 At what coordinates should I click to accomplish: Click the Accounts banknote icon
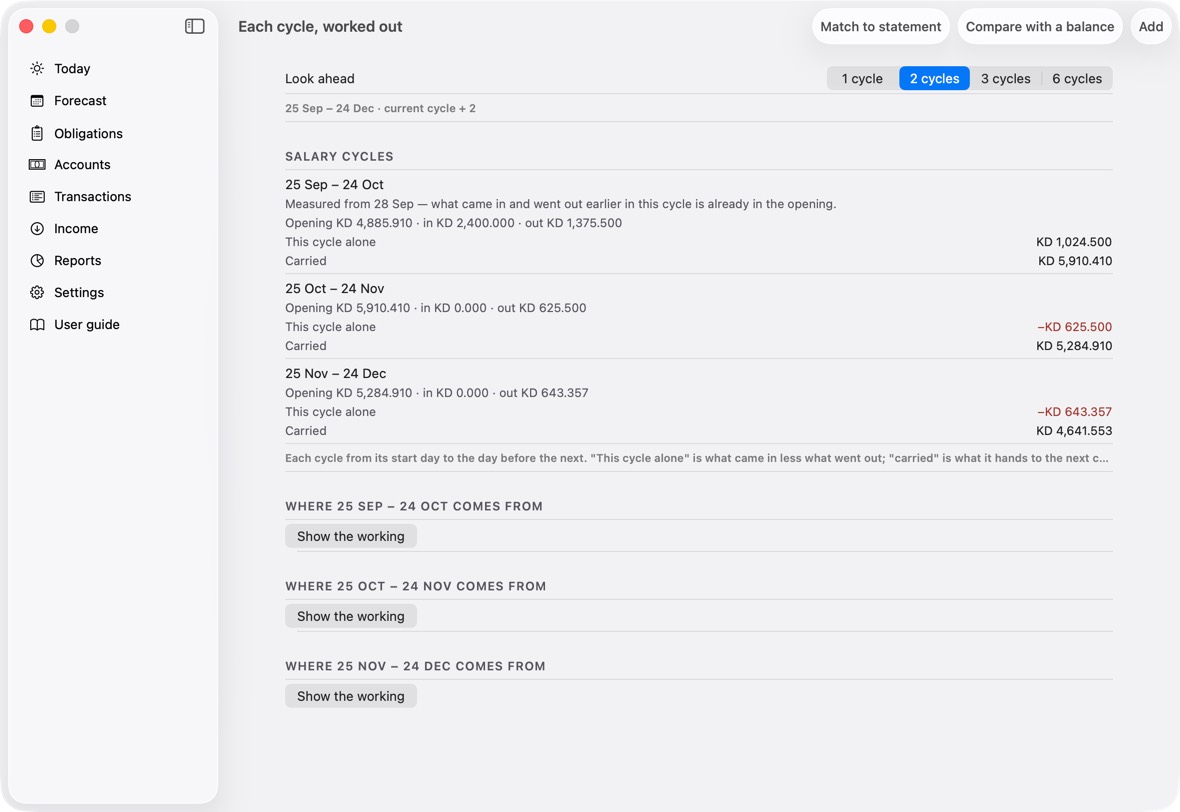(x=37, y=165)
